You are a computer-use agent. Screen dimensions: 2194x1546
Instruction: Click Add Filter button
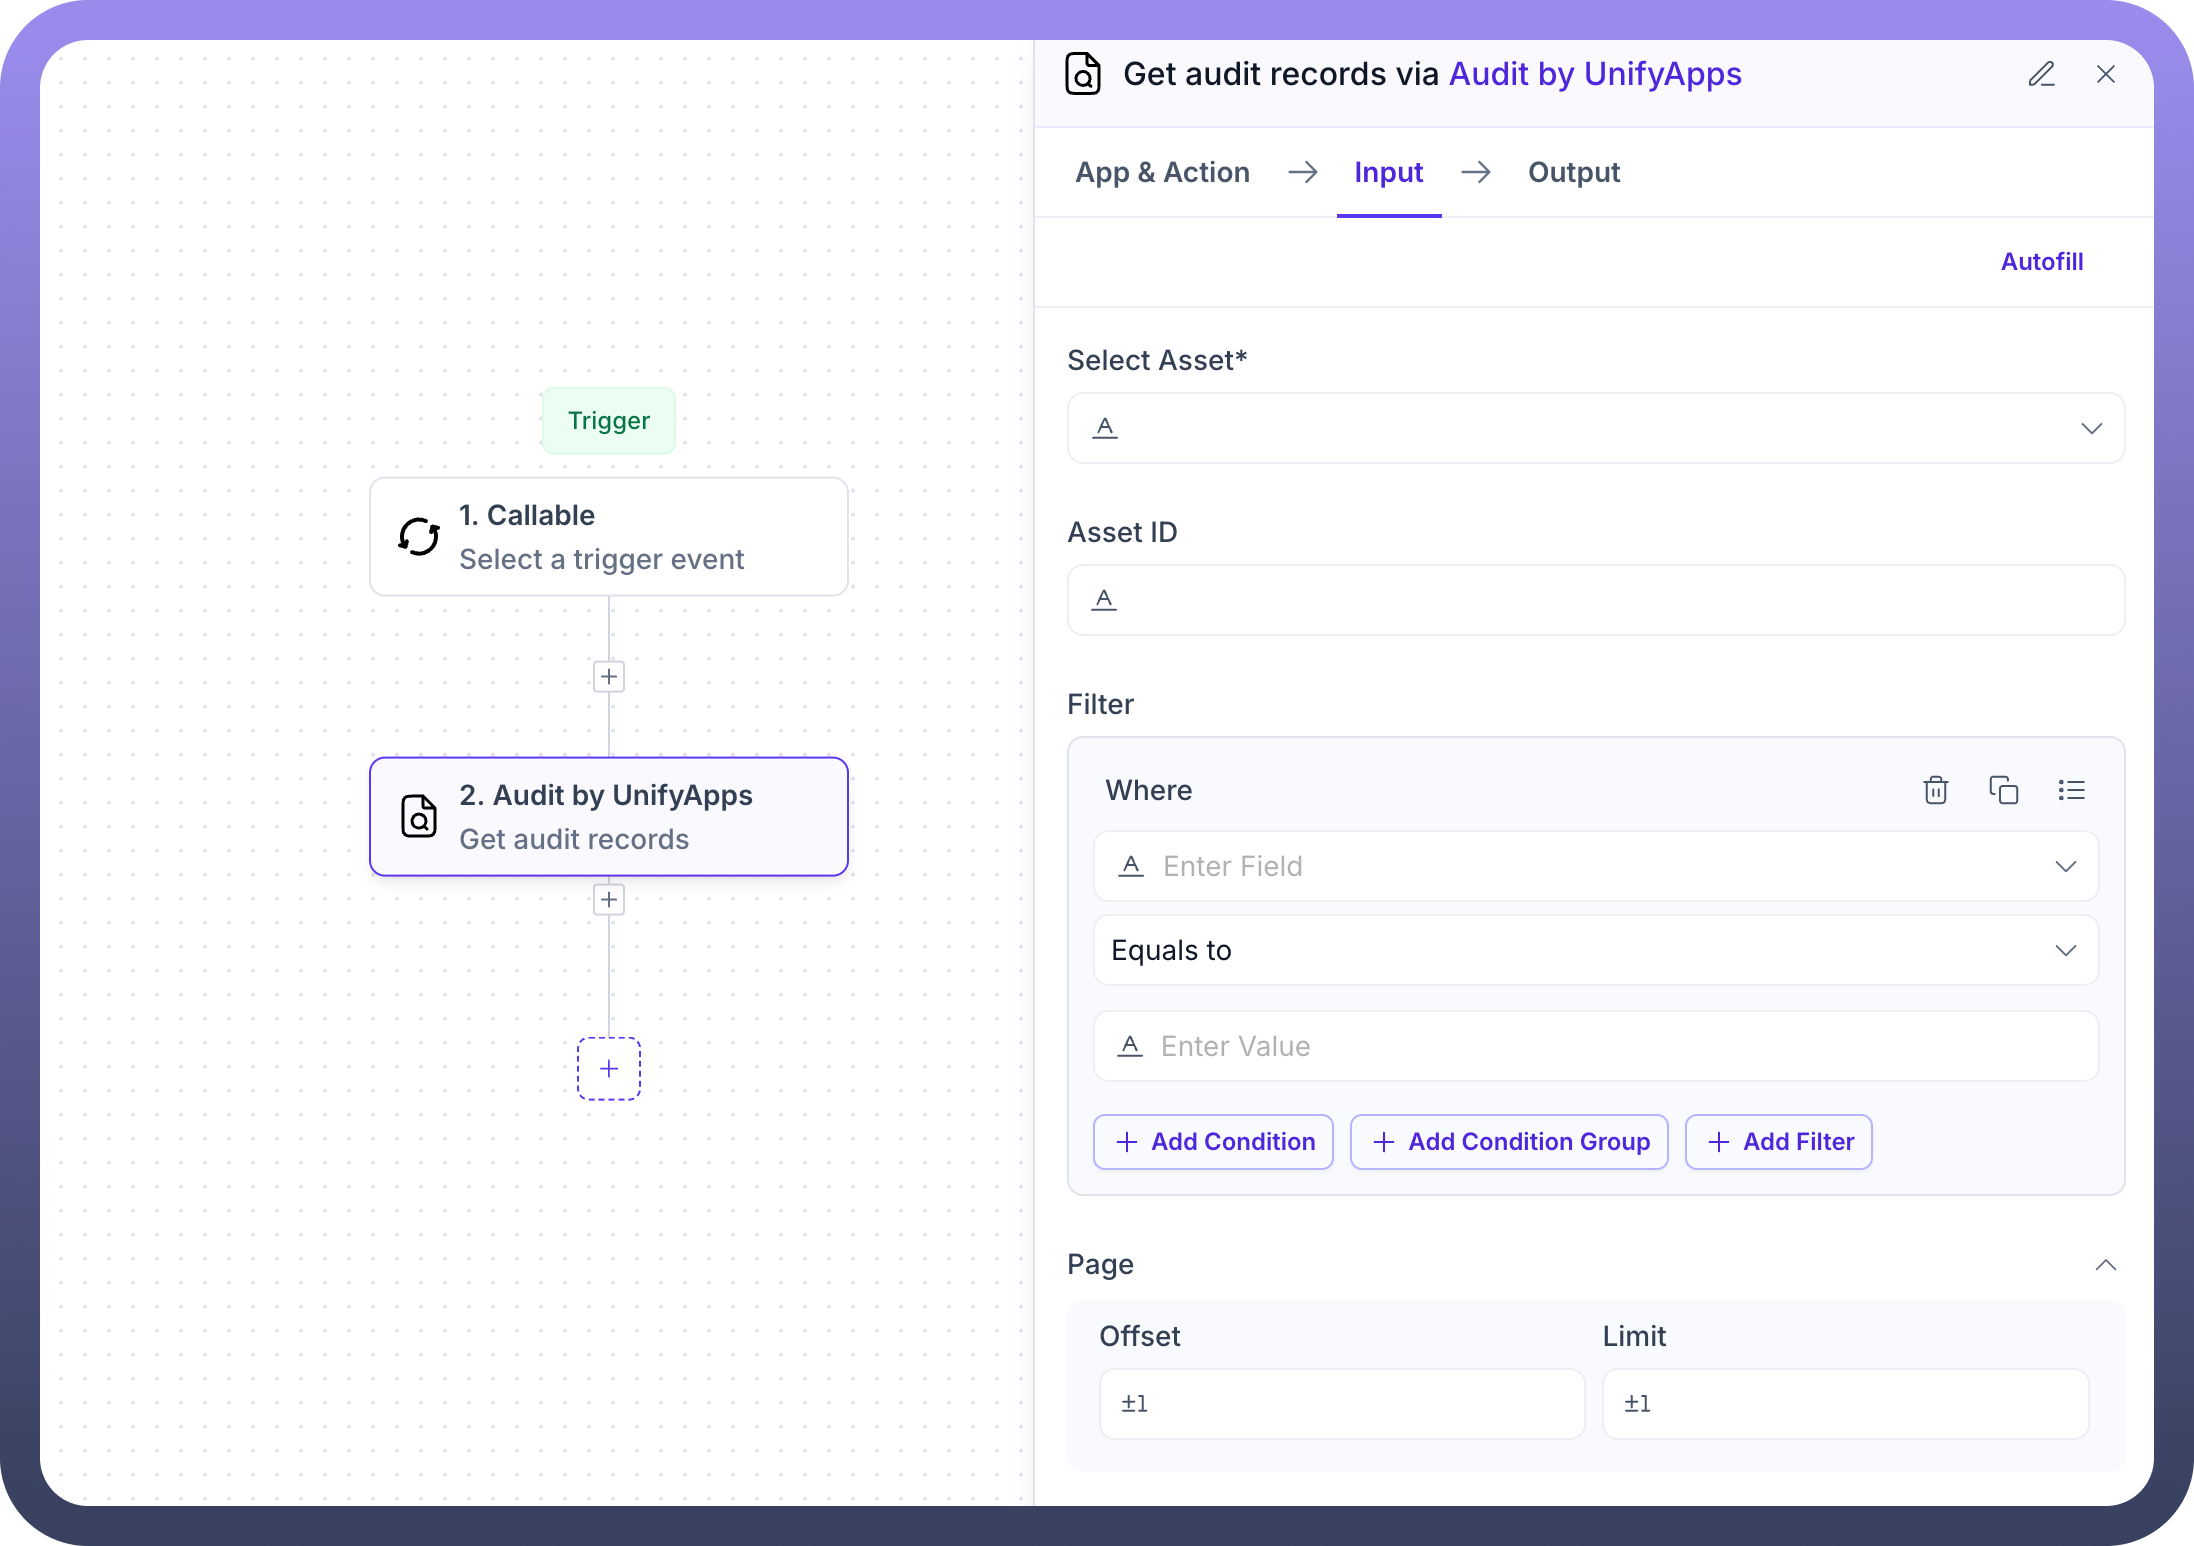pyautogui.click(x=1779, y=1142)
